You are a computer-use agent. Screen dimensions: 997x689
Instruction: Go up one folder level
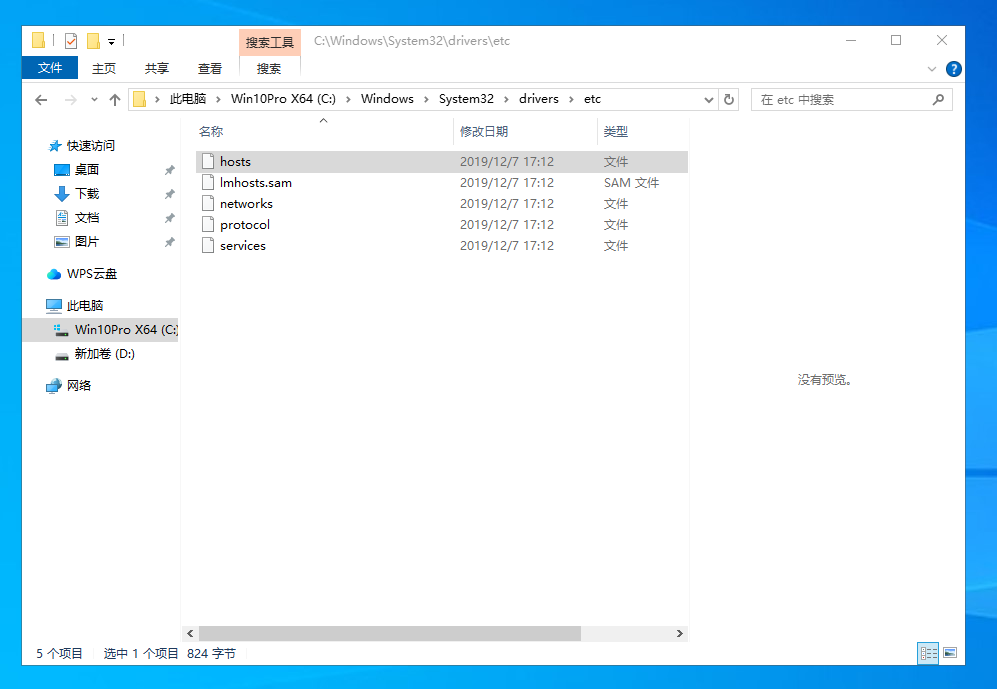tap(115, 100)
